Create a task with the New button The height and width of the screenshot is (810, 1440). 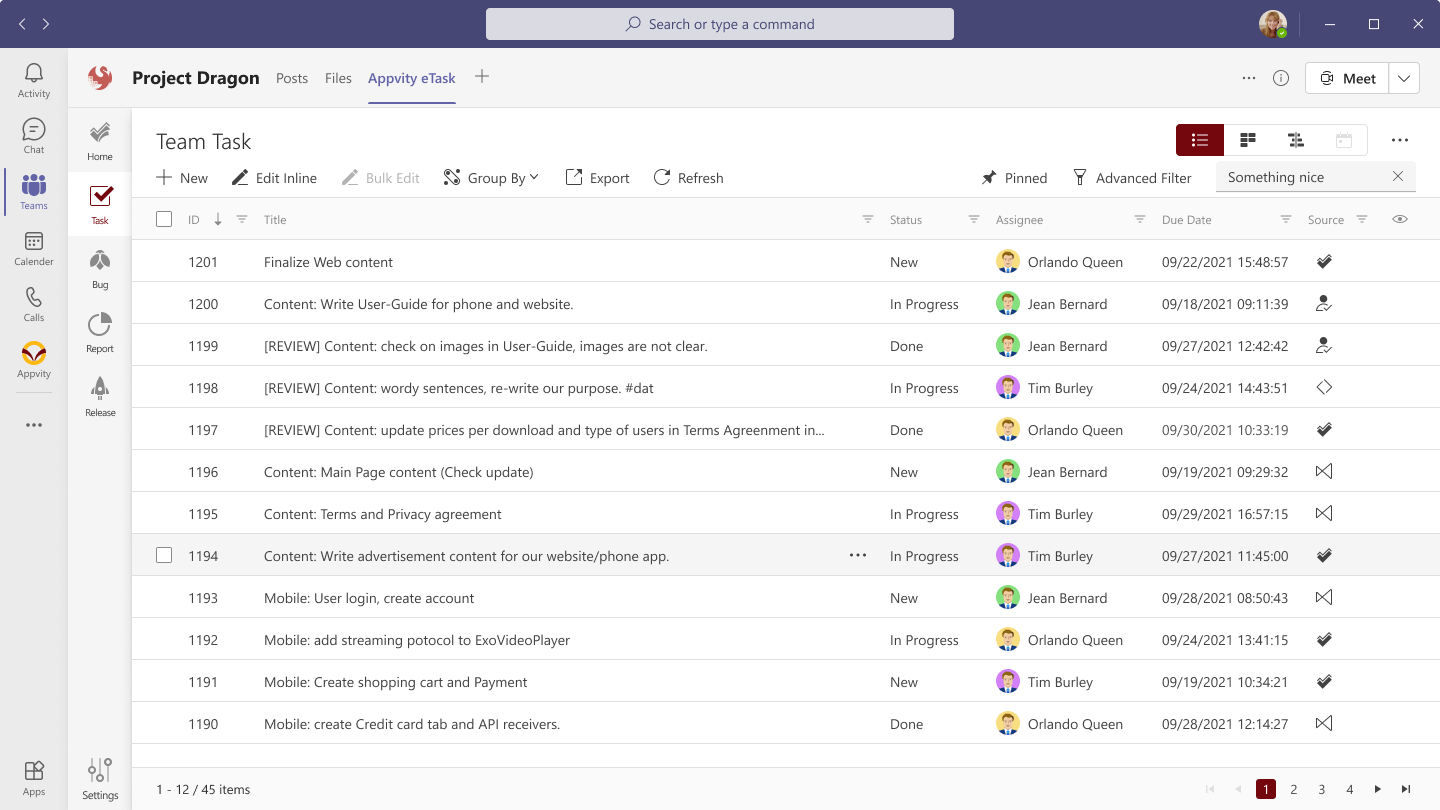tap(181, 177)
